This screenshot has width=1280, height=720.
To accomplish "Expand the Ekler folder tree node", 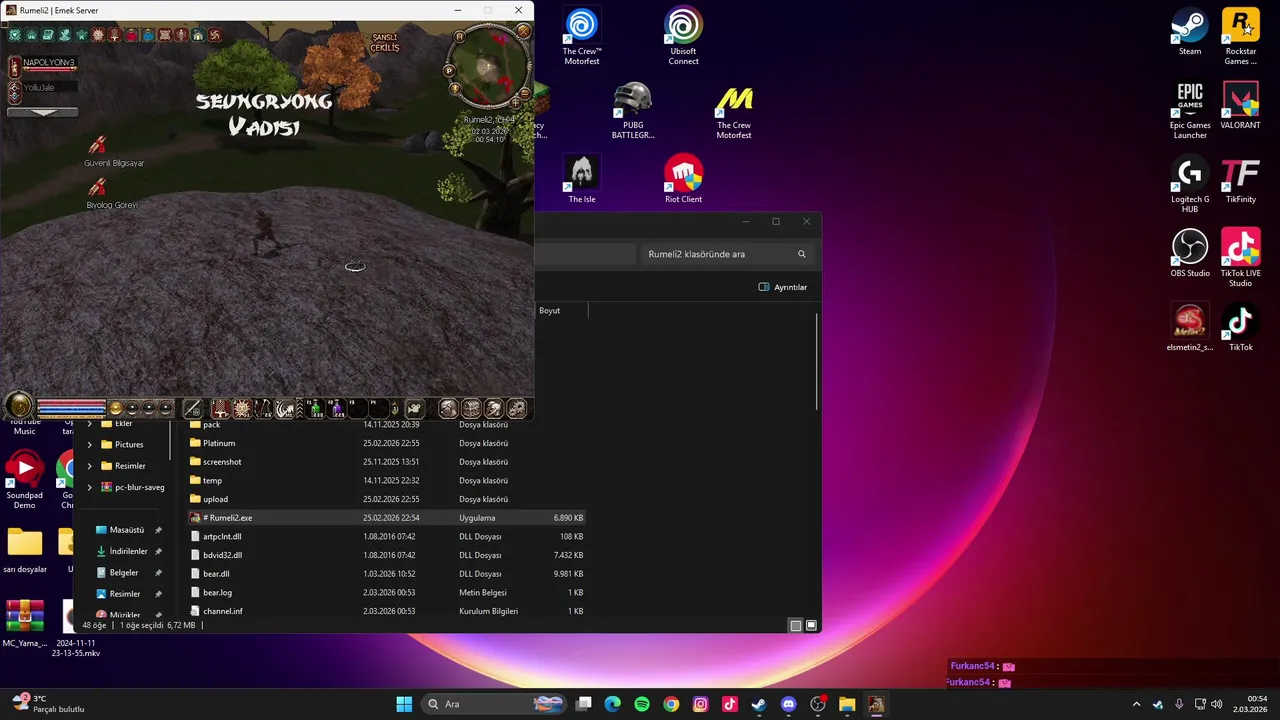I will (x=90, y=423).
